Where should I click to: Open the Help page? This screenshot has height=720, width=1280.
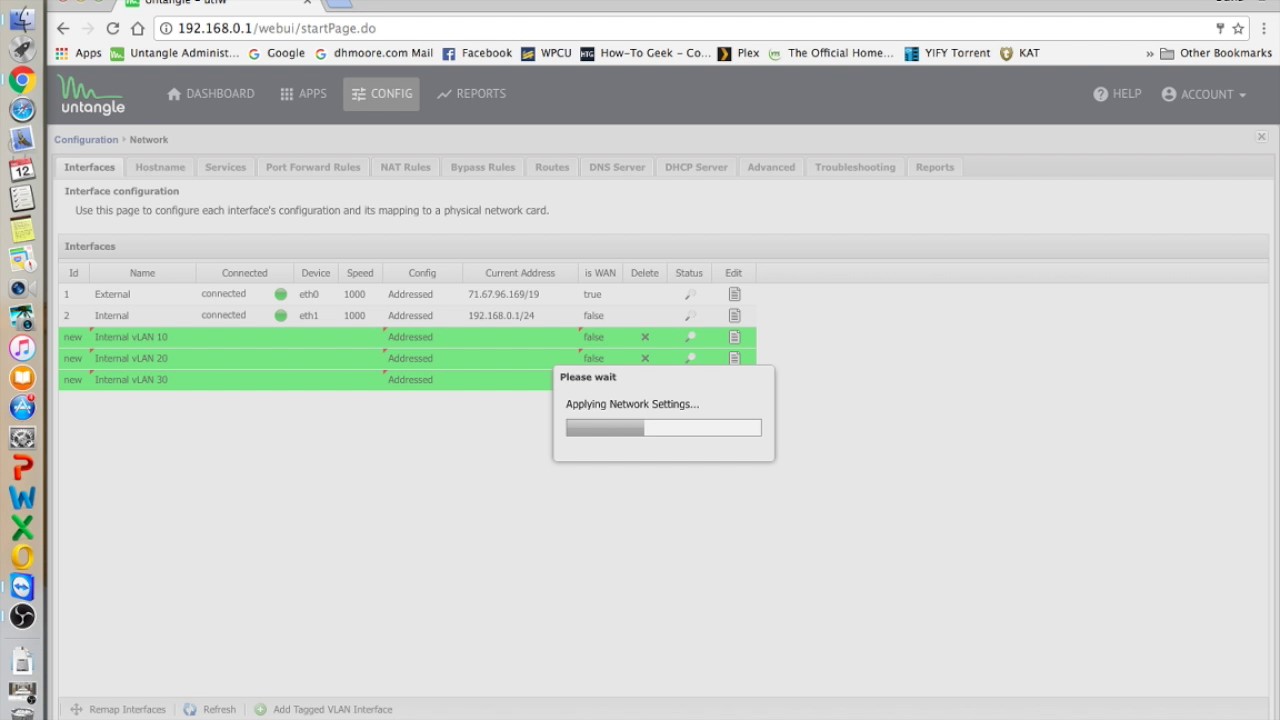(x=1117, y=94)
